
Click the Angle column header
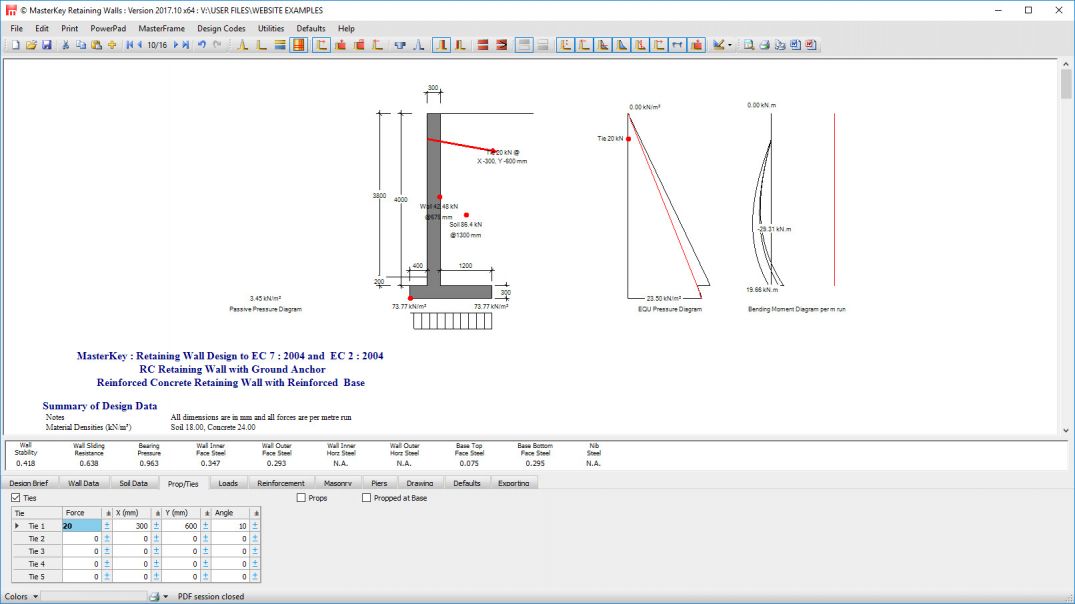230,513
